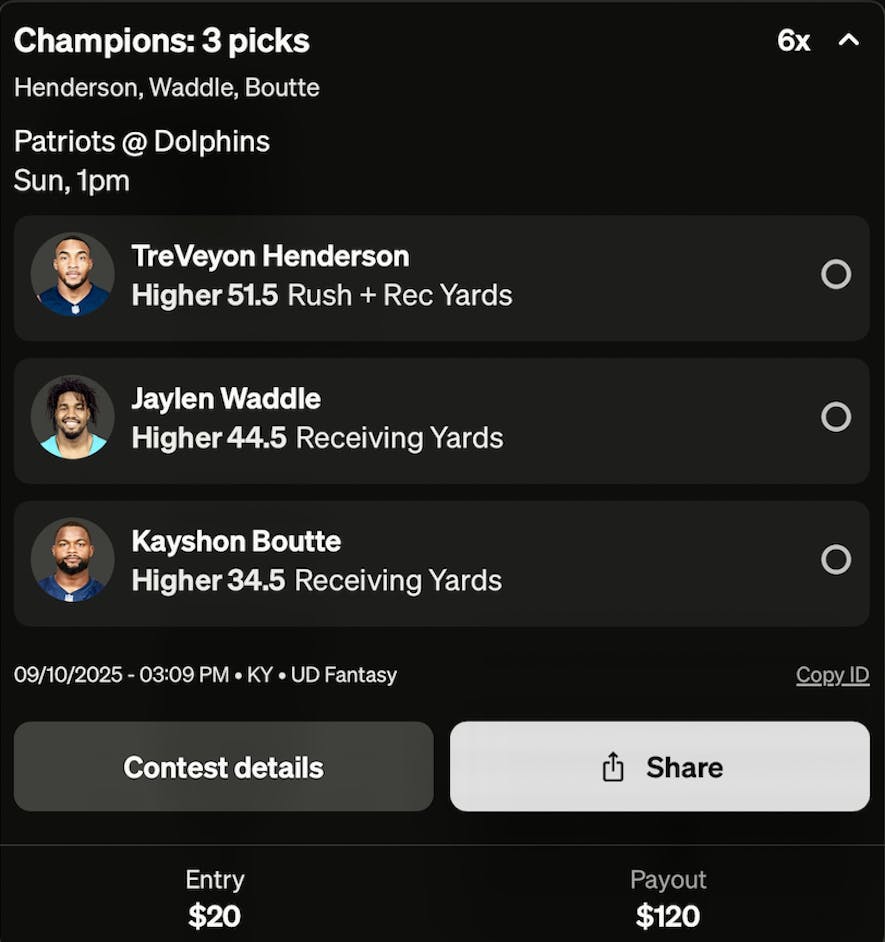Click the entry timestamp and UD Fantasy line
This screenshot has height=942, width=885.
click(205, 675)
